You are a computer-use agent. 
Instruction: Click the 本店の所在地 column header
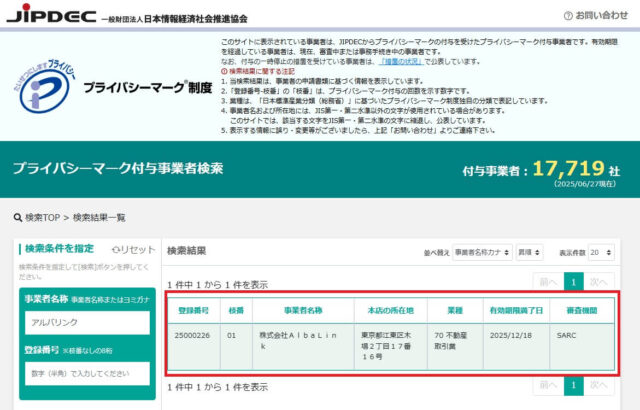pos(391,310)
